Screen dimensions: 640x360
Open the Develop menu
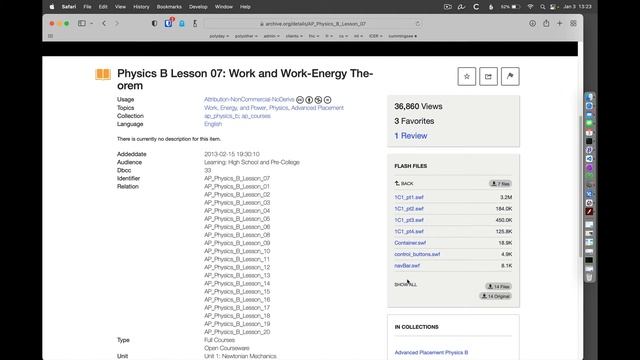tap(198, 7)
